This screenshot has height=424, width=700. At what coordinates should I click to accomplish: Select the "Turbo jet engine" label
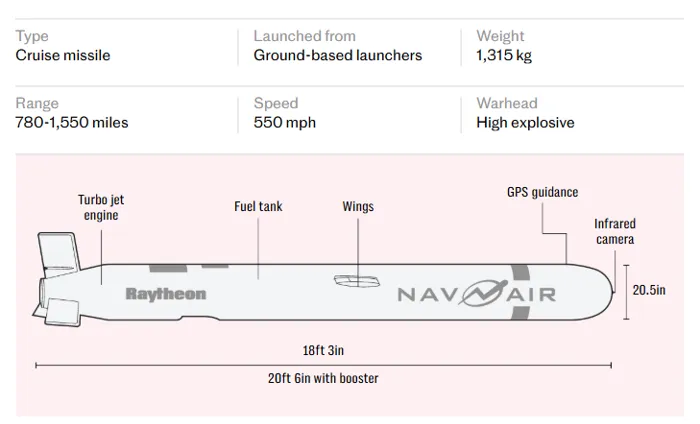pos(101,207)
